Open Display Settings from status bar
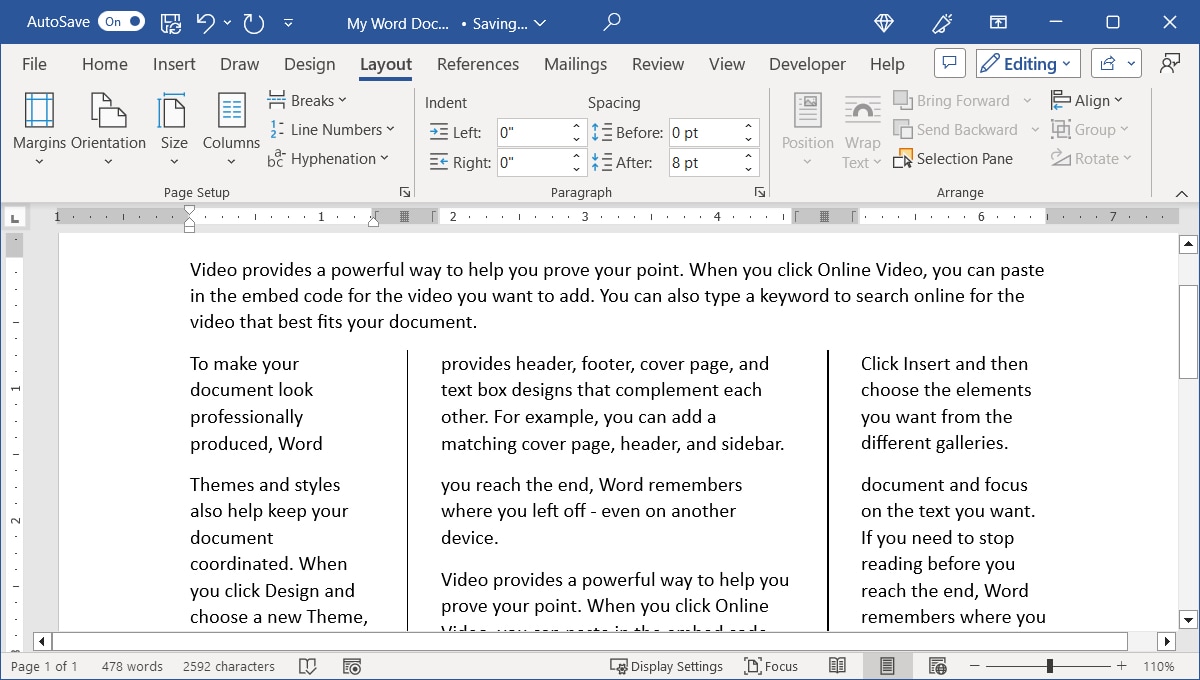The image size is (1200, 680). 667,665
